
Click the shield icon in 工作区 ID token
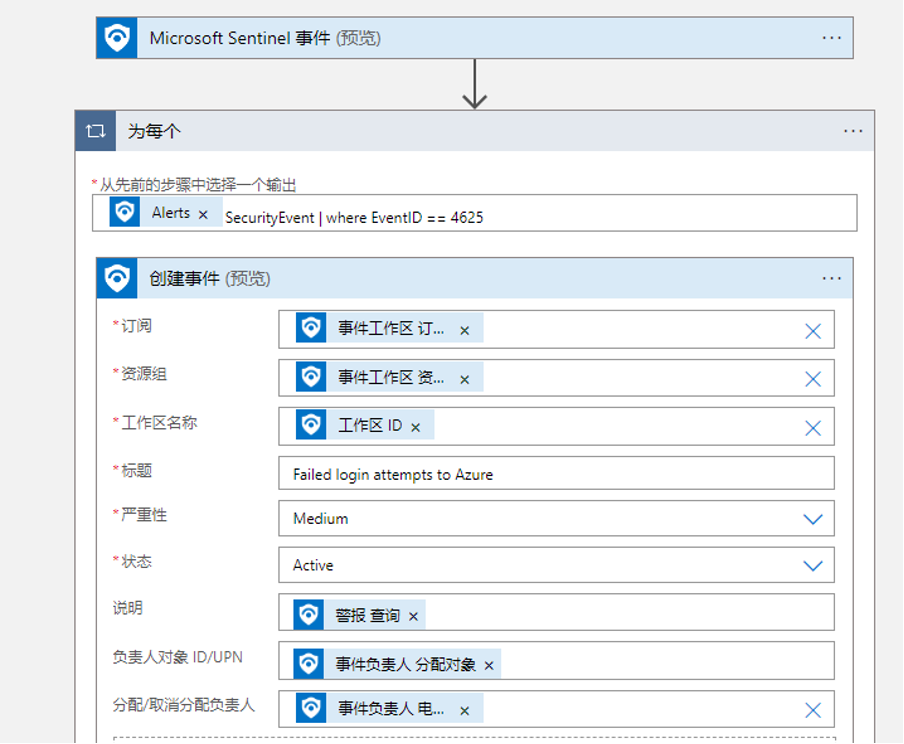pos(311,425)
